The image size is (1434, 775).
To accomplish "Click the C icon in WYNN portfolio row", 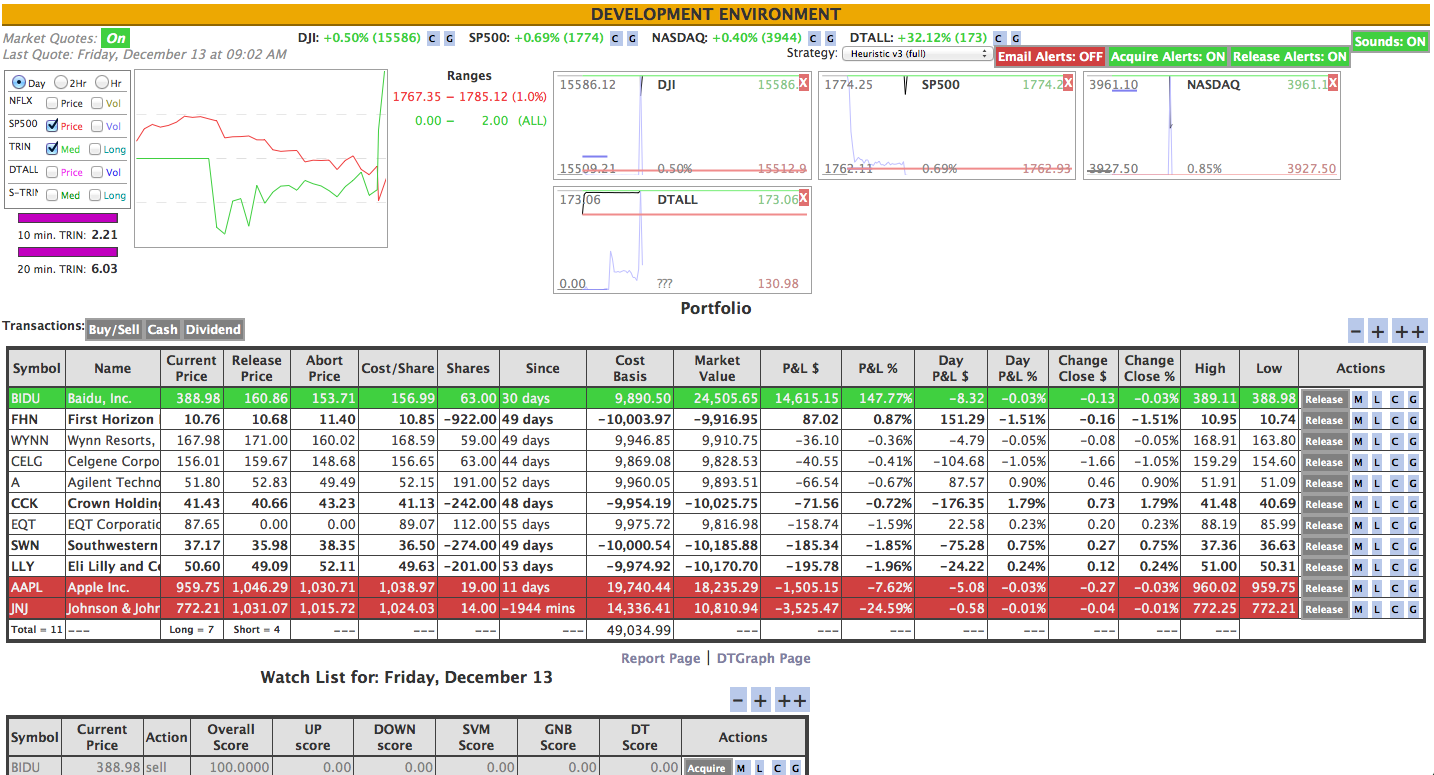I will pyautogui.click(x=1395, y=441).
